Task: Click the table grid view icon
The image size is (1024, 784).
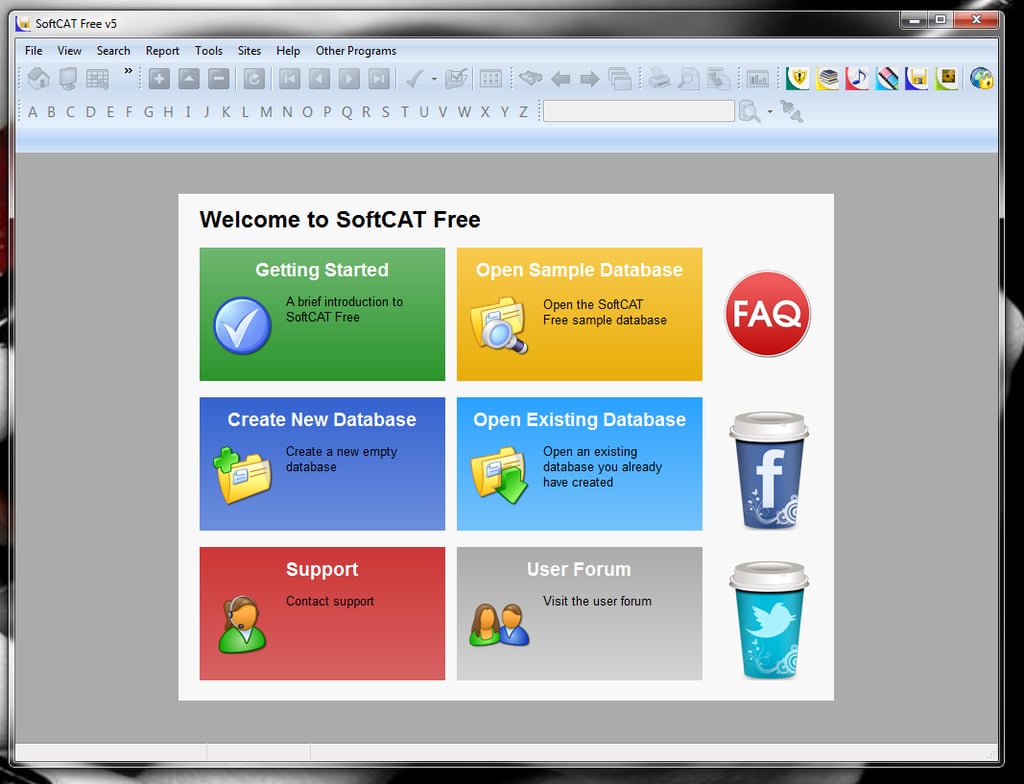Action: click(x=97, y=79)
